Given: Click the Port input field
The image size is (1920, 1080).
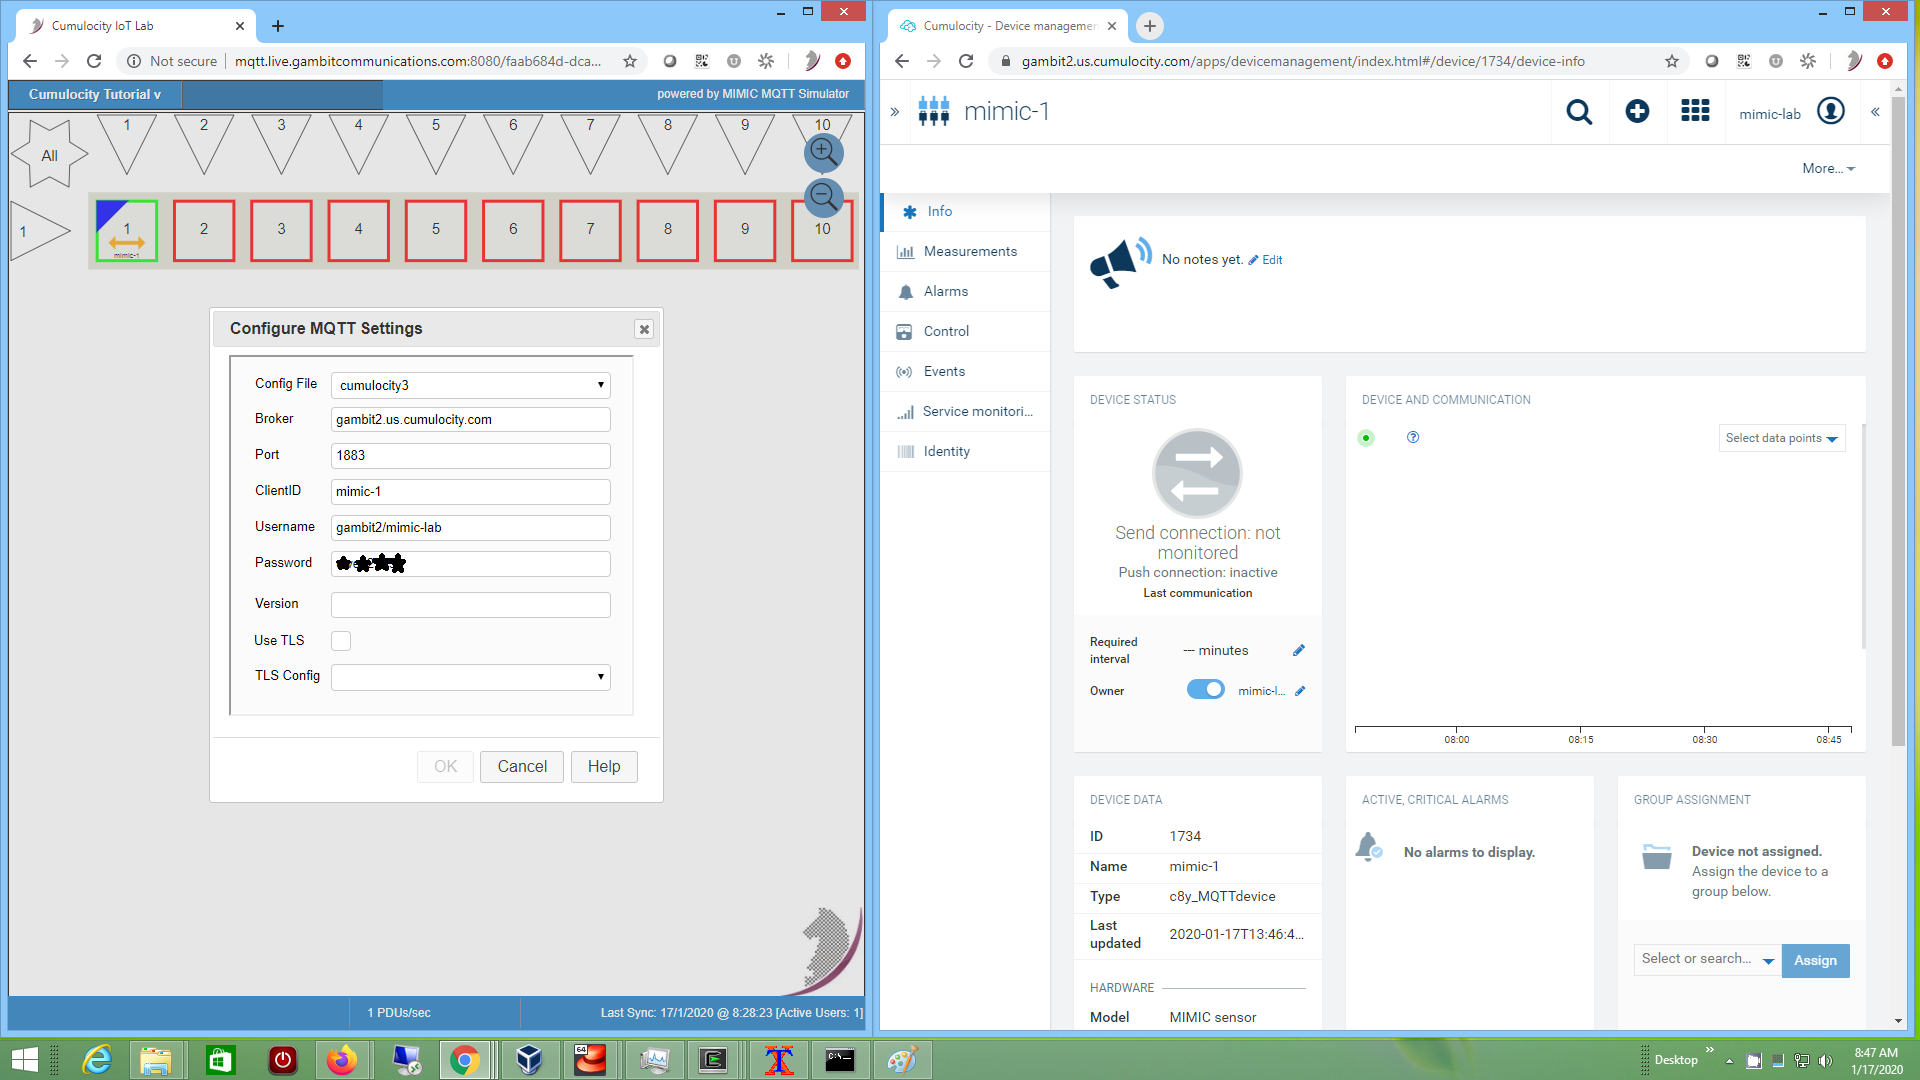Looking at the screenshot, I should (x=471, y=456).
